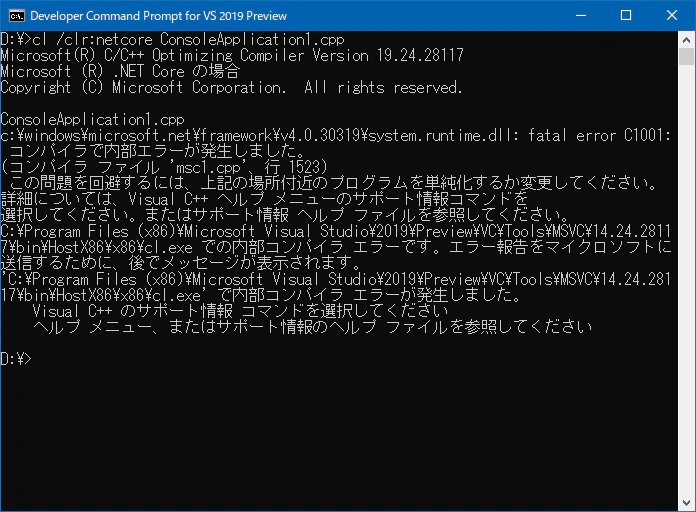Click the 'Visual C++ のサポート情報 コマンドを選択' line

tap(240, 311)
